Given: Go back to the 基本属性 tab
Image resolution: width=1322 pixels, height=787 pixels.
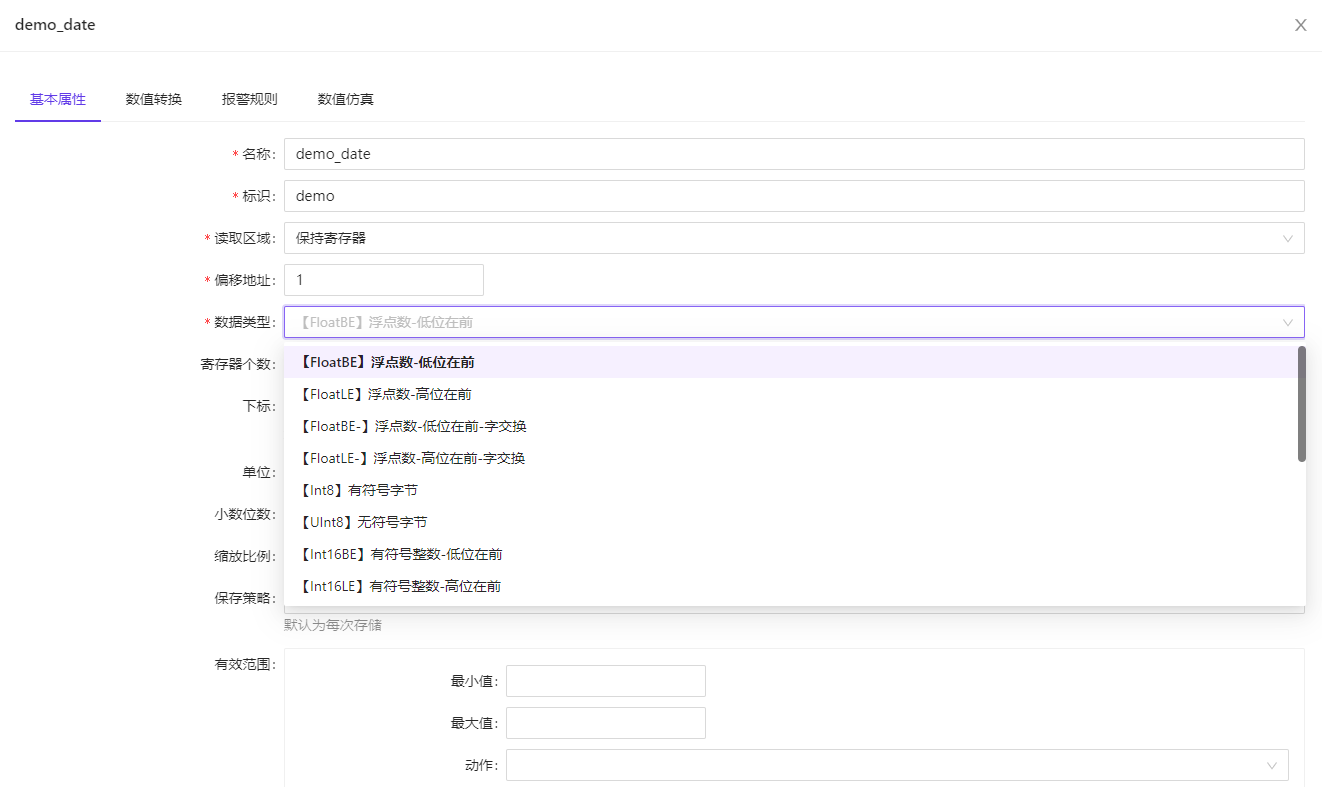Looking at the screenshot, I should tap(57, 99).
